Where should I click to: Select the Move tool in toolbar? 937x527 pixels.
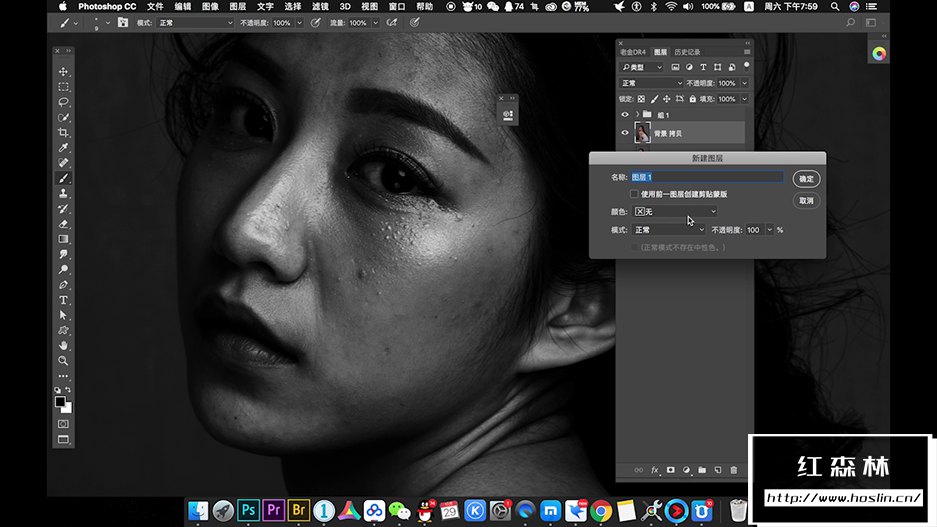click(63, 72)
